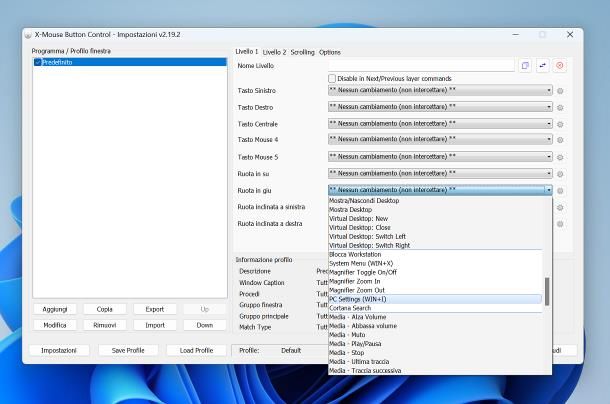The height and width of the screenshot is (404, 610).
Task: Click the Aggiungi button
Action: (55, 309)
